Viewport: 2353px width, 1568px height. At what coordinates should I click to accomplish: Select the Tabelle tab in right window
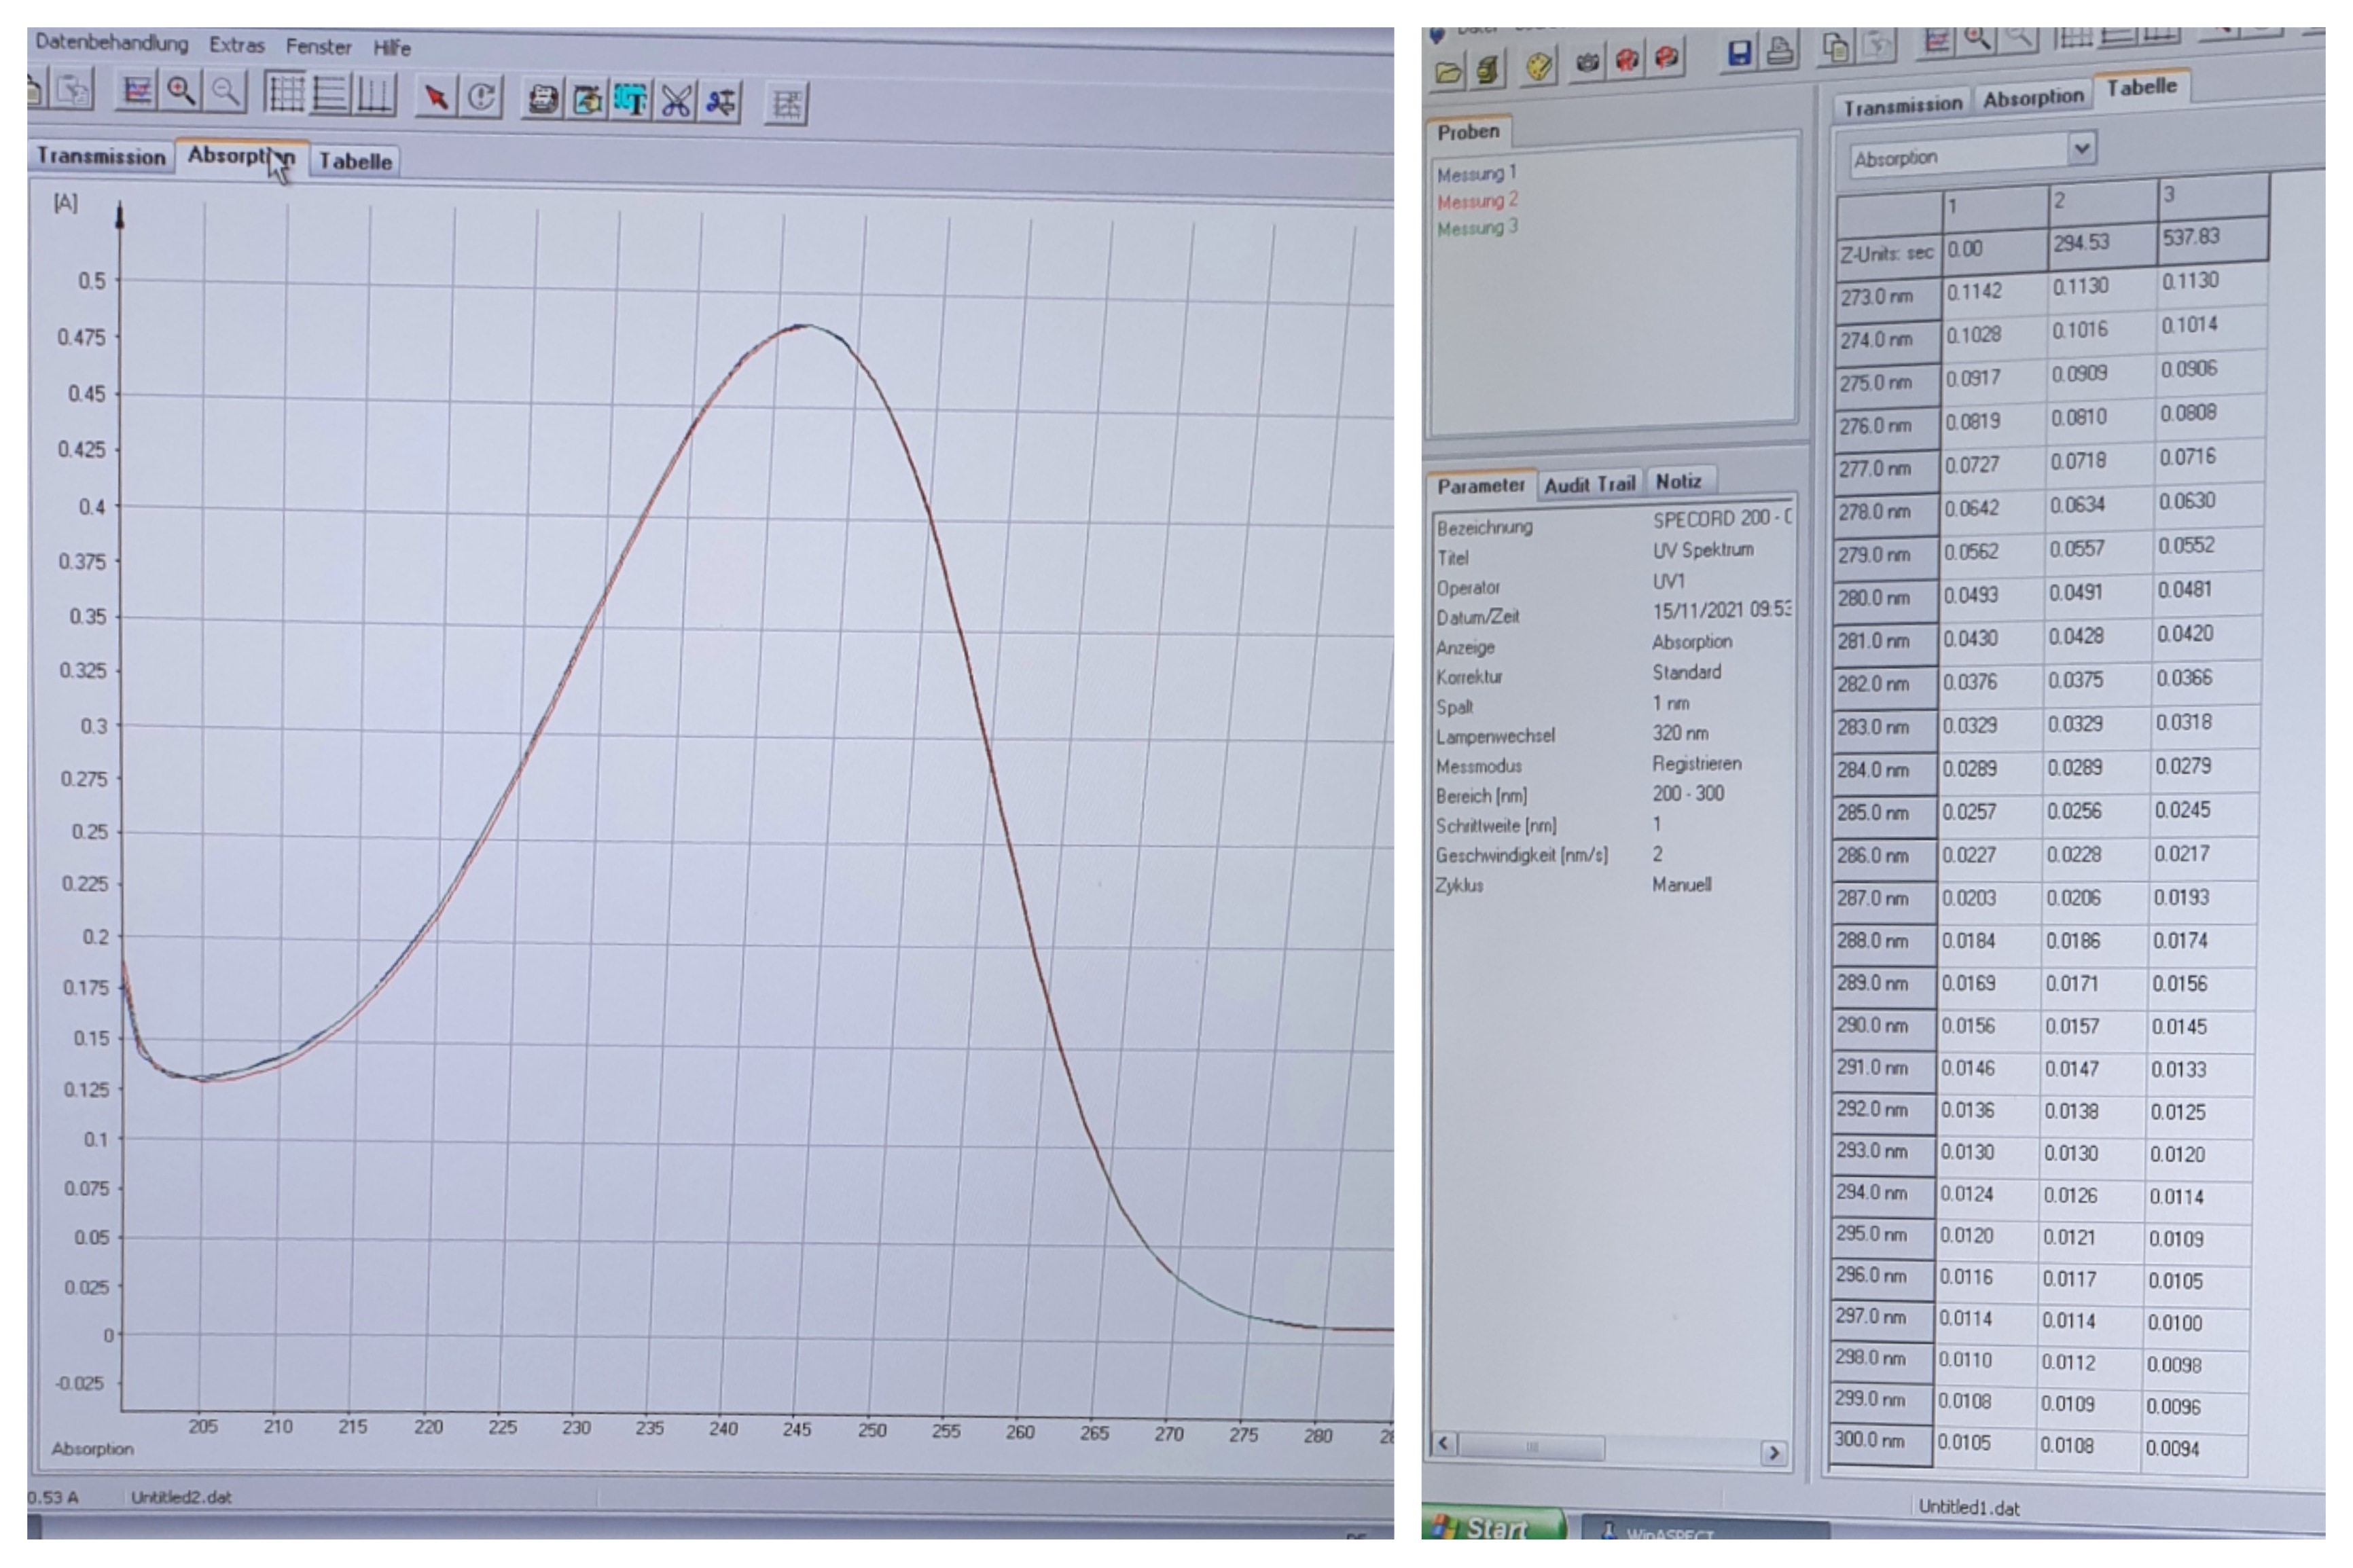click(2141, 87)
